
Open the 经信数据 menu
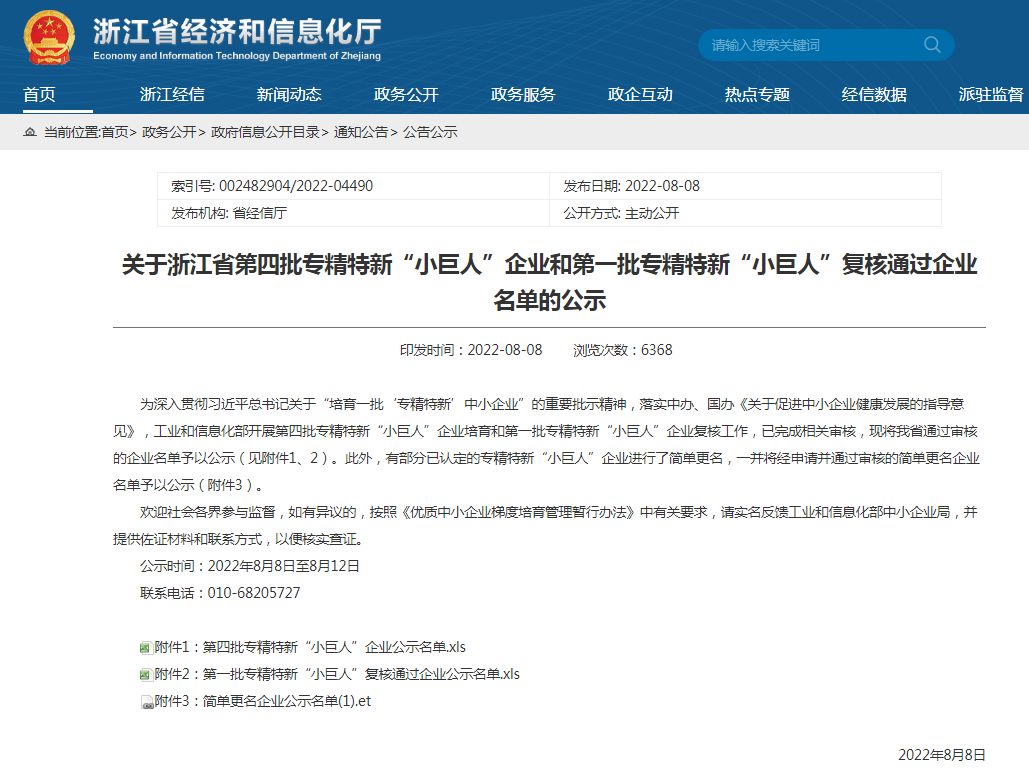[x=874, y=94]
